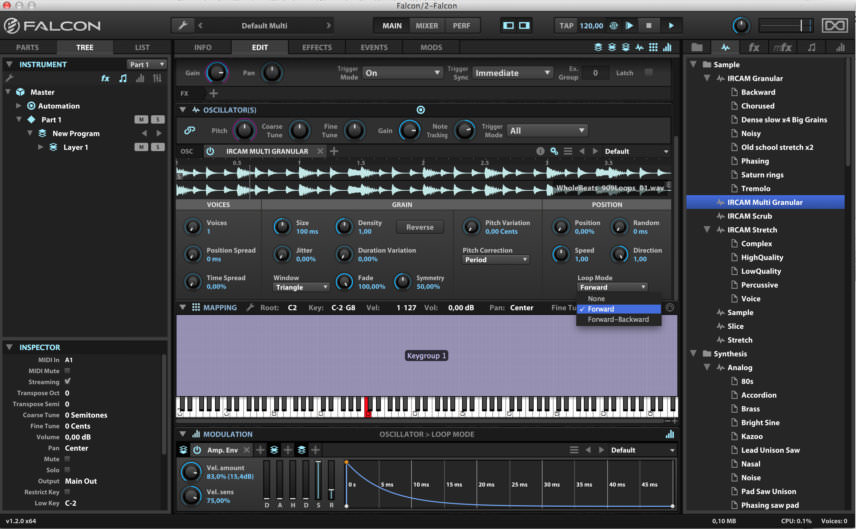Toggle Amp. Env modulation power button
The width and height of the screenshot is (856, 529).
point(197,450)
